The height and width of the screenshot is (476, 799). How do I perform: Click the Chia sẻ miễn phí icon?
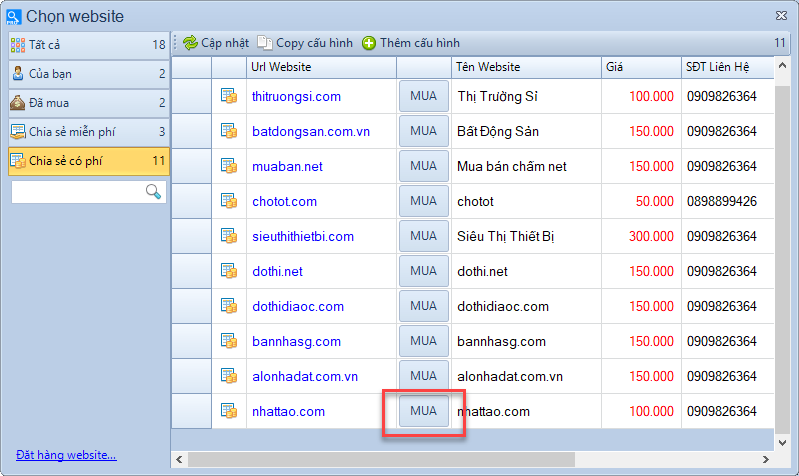pyautogui.click(x=18, y=132)
